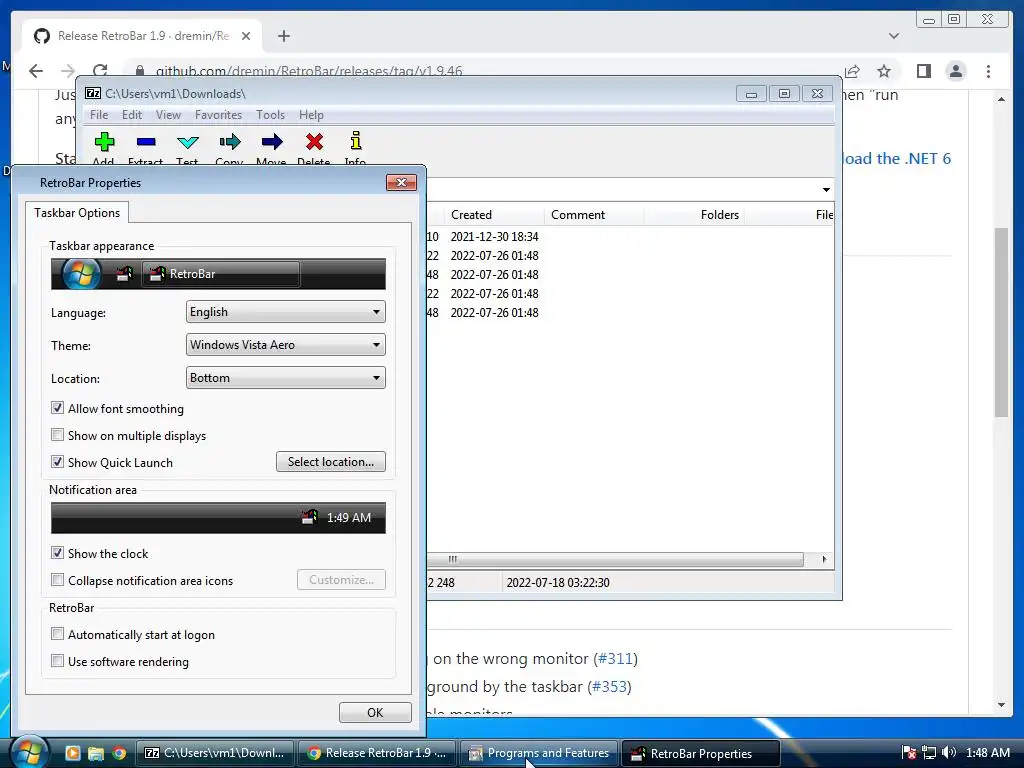
Task: Switch to the 7-Zip Downloads taskbar button
Action: point(215,753)
